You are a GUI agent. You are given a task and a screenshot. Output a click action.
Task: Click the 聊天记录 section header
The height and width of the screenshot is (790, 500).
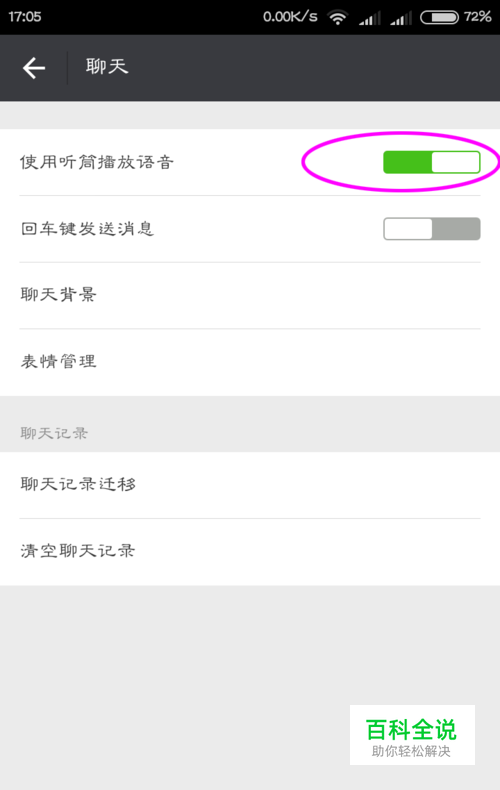54,433
